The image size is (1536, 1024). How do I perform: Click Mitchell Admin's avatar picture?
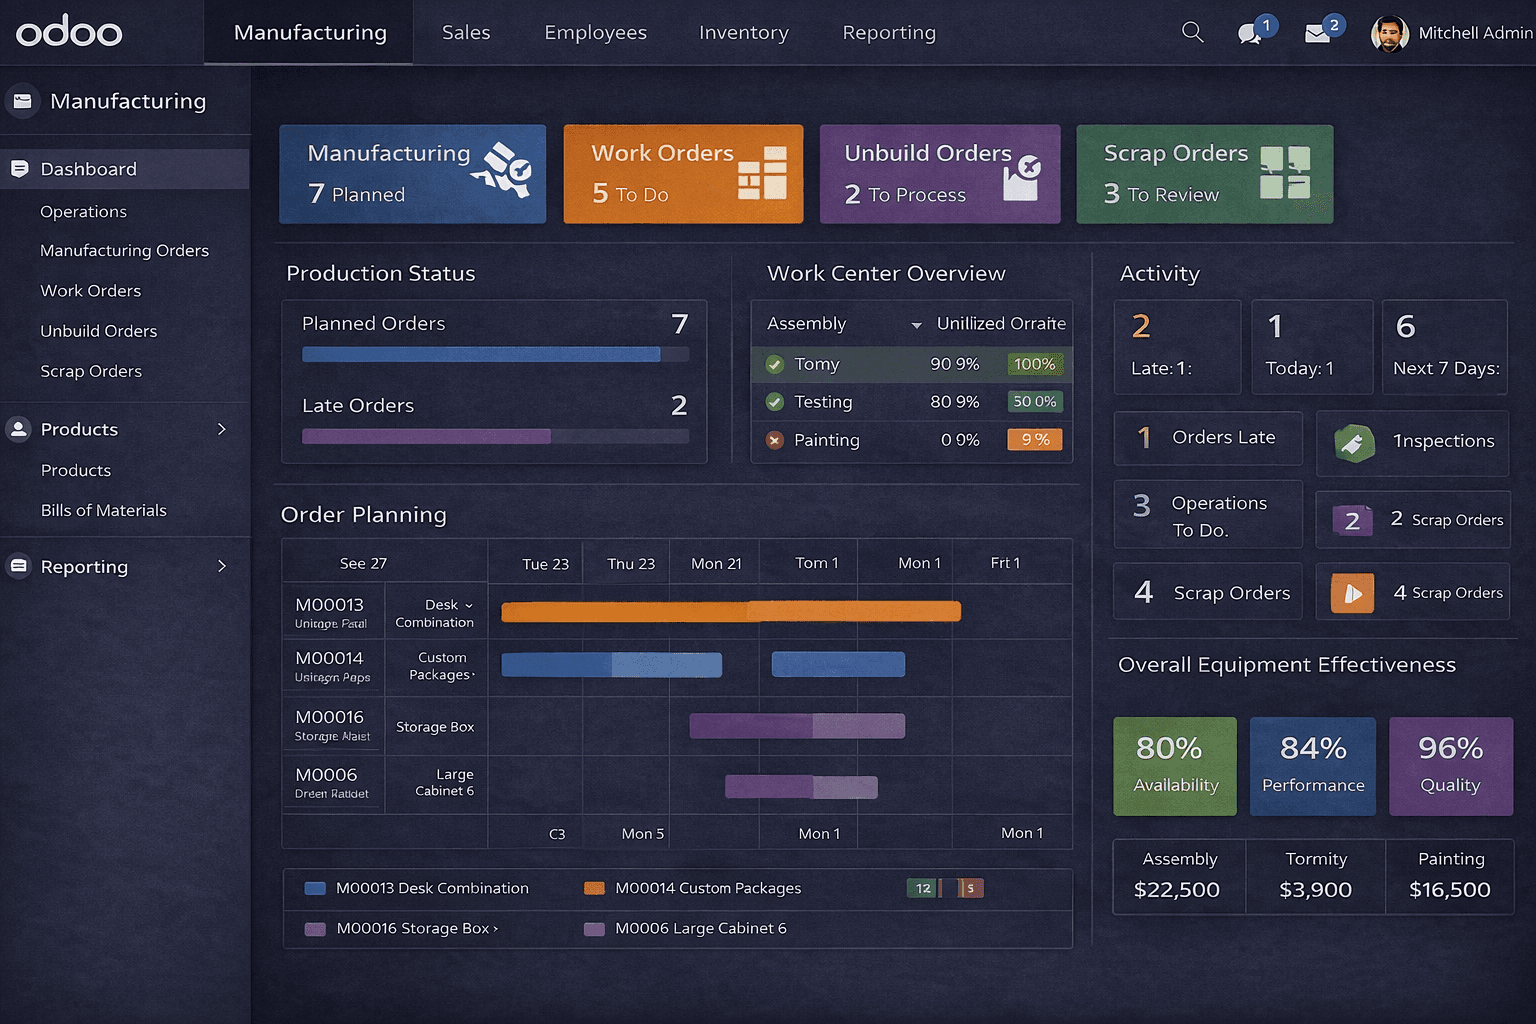pos(1389,33)
